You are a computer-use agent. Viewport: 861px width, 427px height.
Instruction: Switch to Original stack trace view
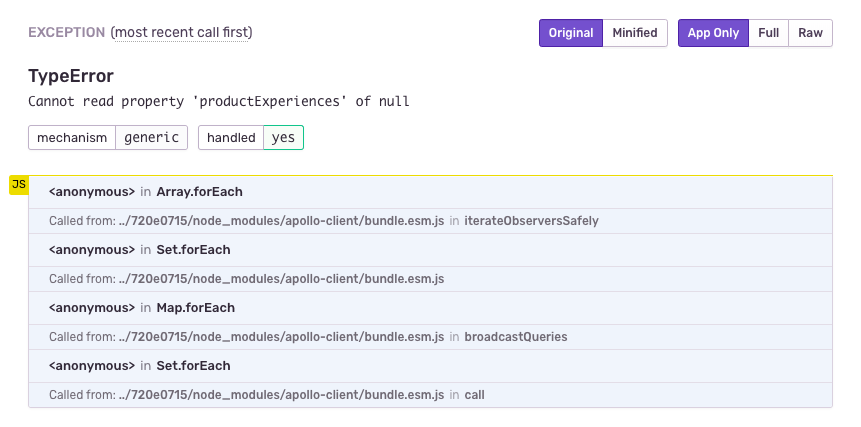571,33
